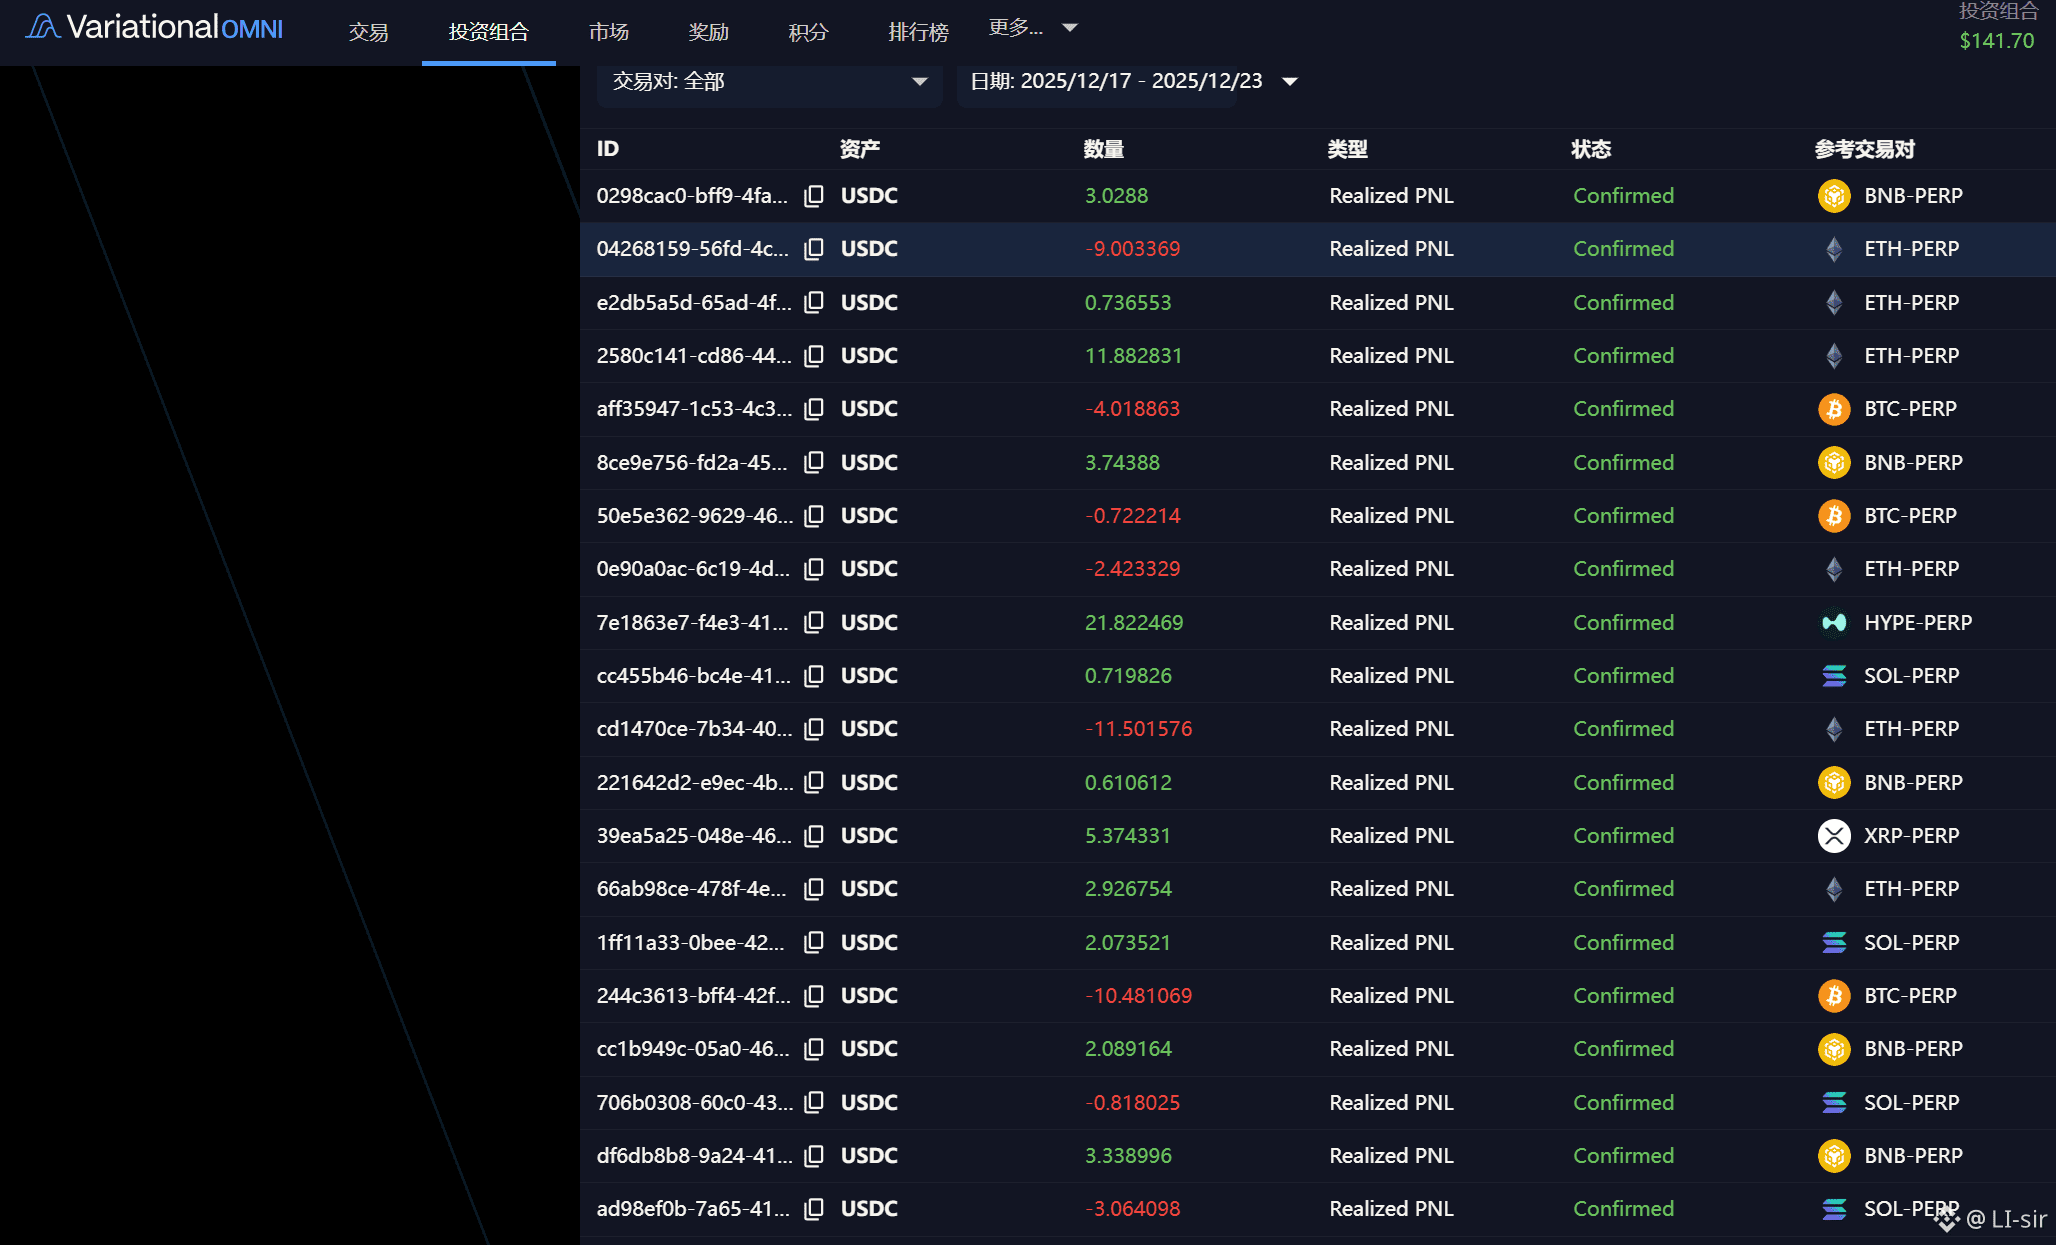Image resolution: width=2056 pixels, height=1245 pixels.
Task: Click the amount -11.501576
Action: click(x=1139, y=729)
